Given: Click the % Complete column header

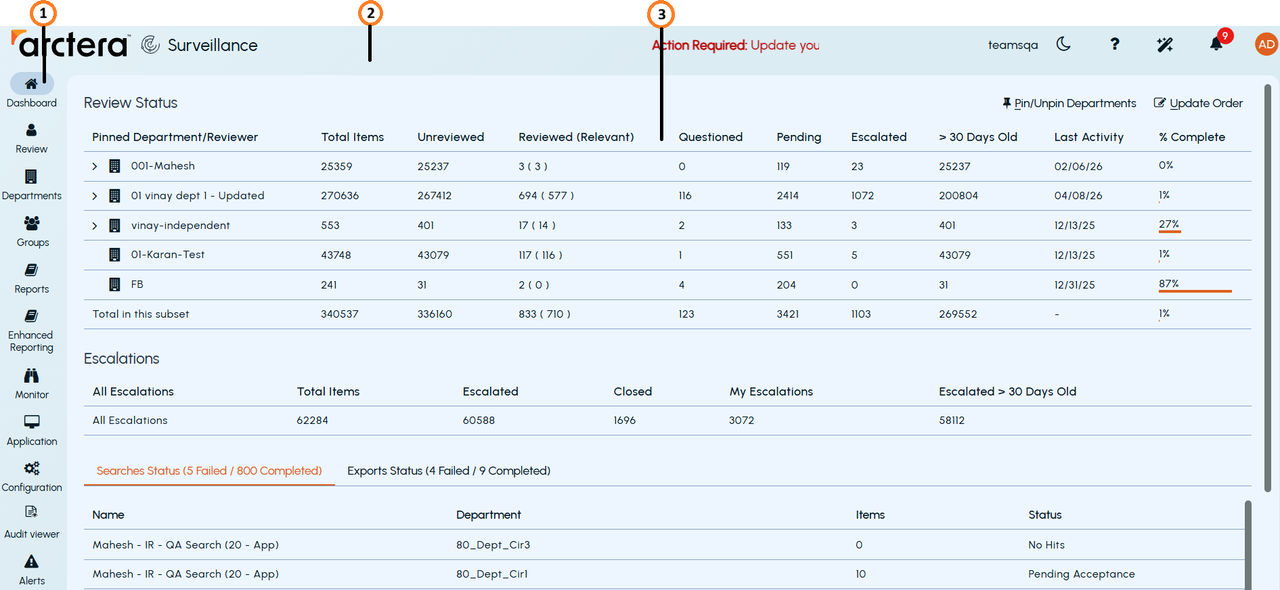Looking at the screenshot, I should (1192, 137).
